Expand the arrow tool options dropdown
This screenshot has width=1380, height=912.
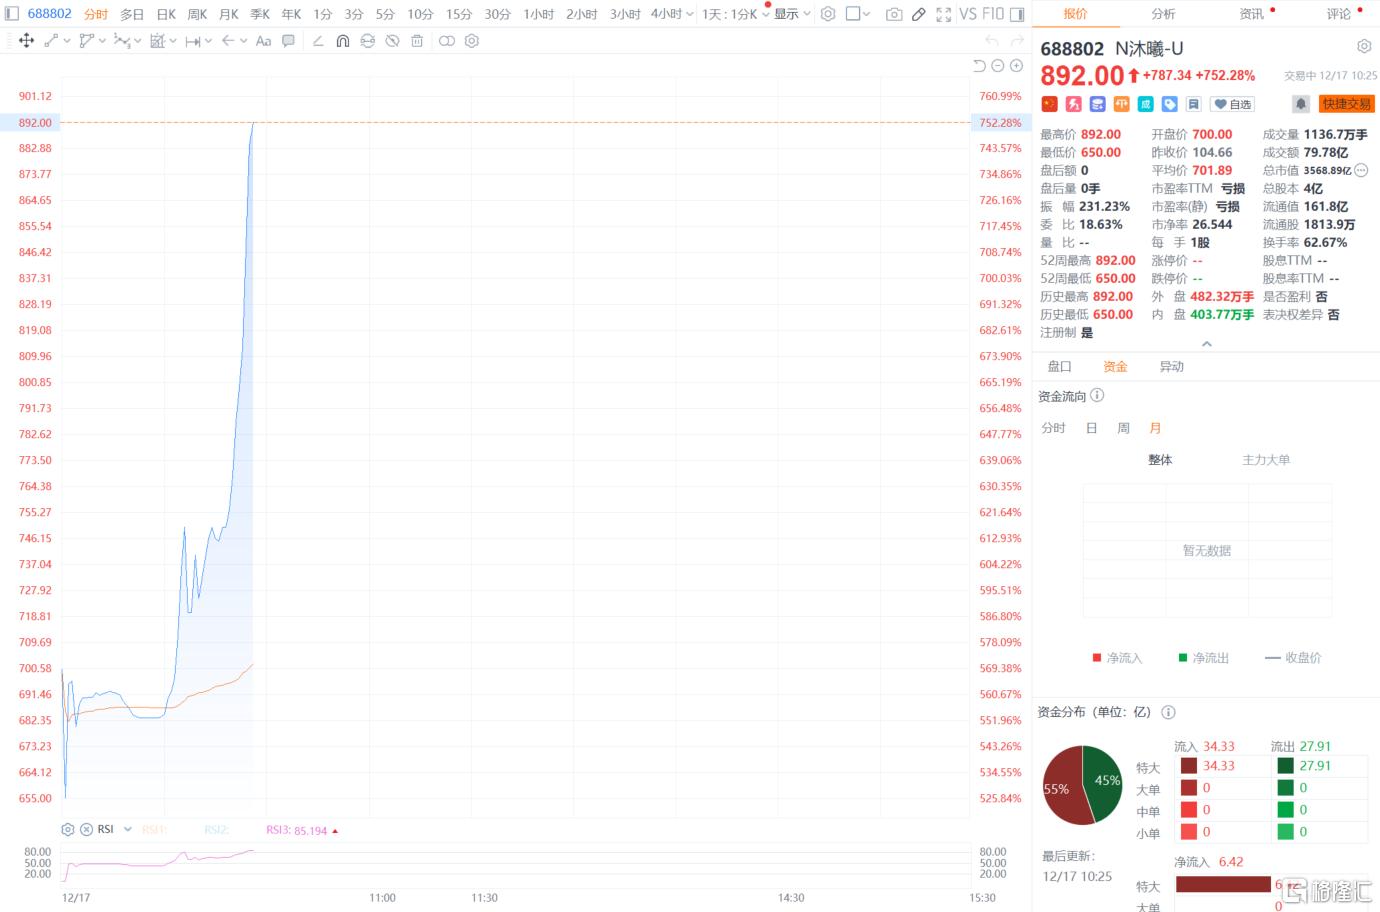[x=243, y=41]
